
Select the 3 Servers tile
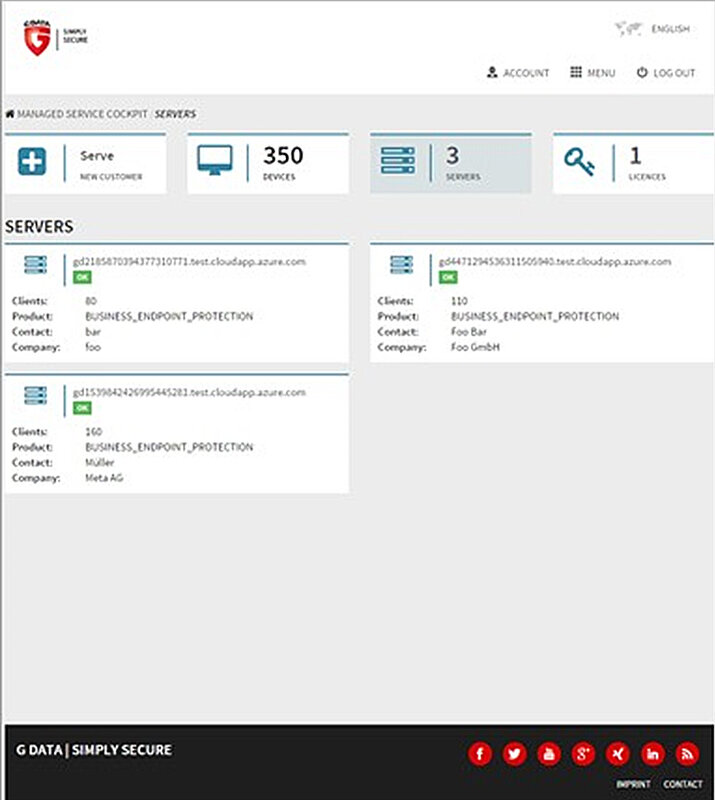[451, 163]
